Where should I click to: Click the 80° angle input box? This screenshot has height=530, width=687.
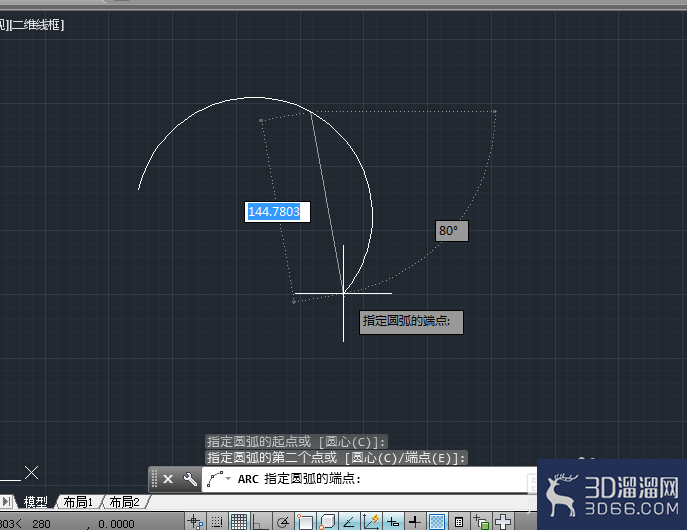[452, 231]
